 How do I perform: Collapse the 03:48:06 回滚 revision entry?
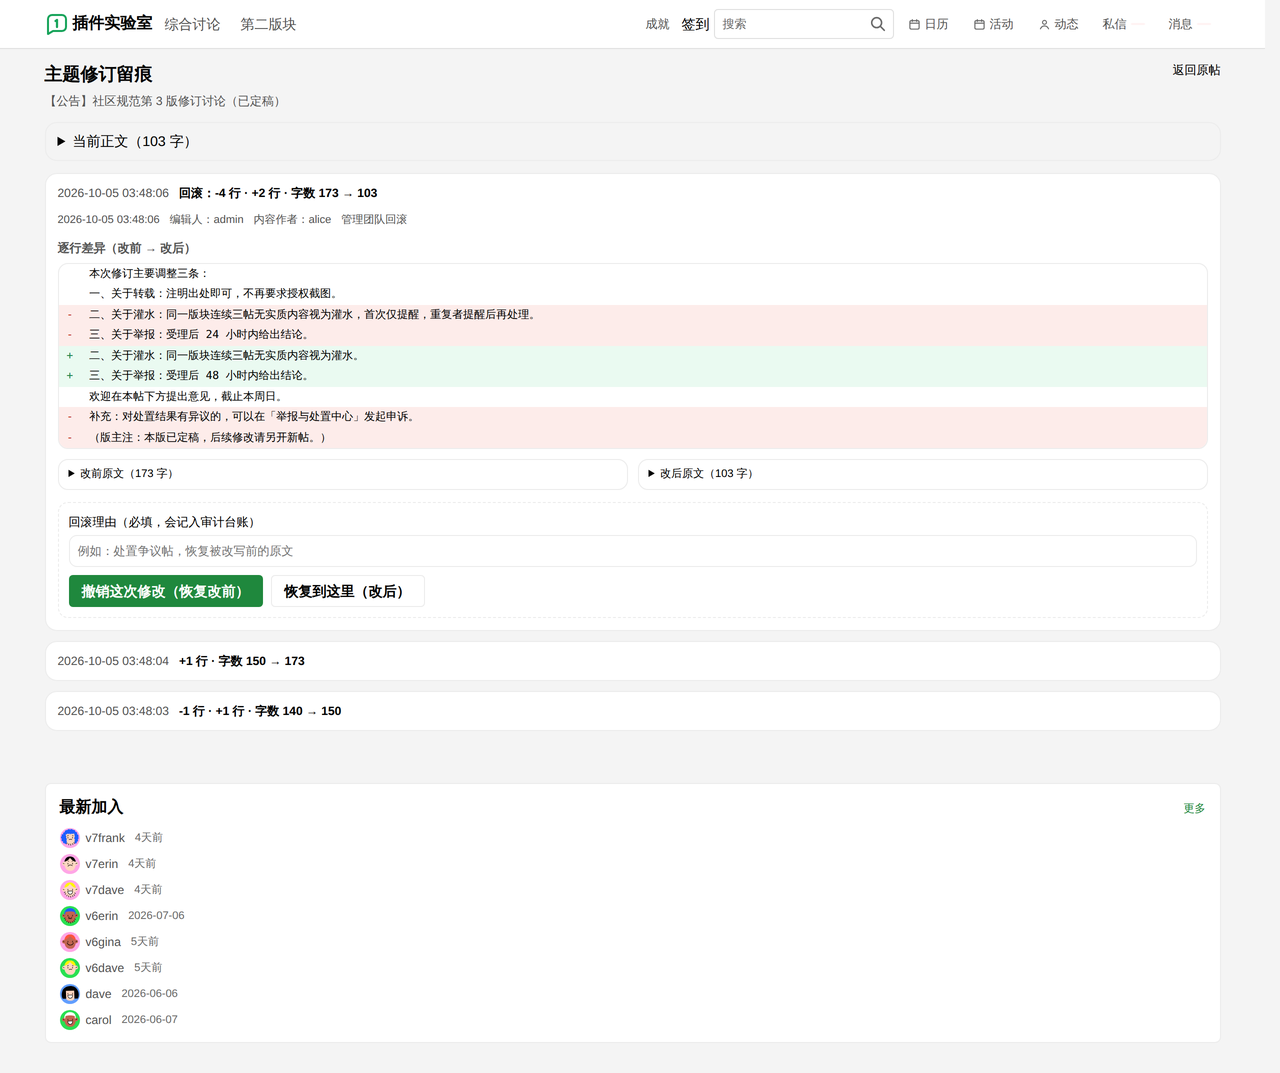tap(632, 193)
